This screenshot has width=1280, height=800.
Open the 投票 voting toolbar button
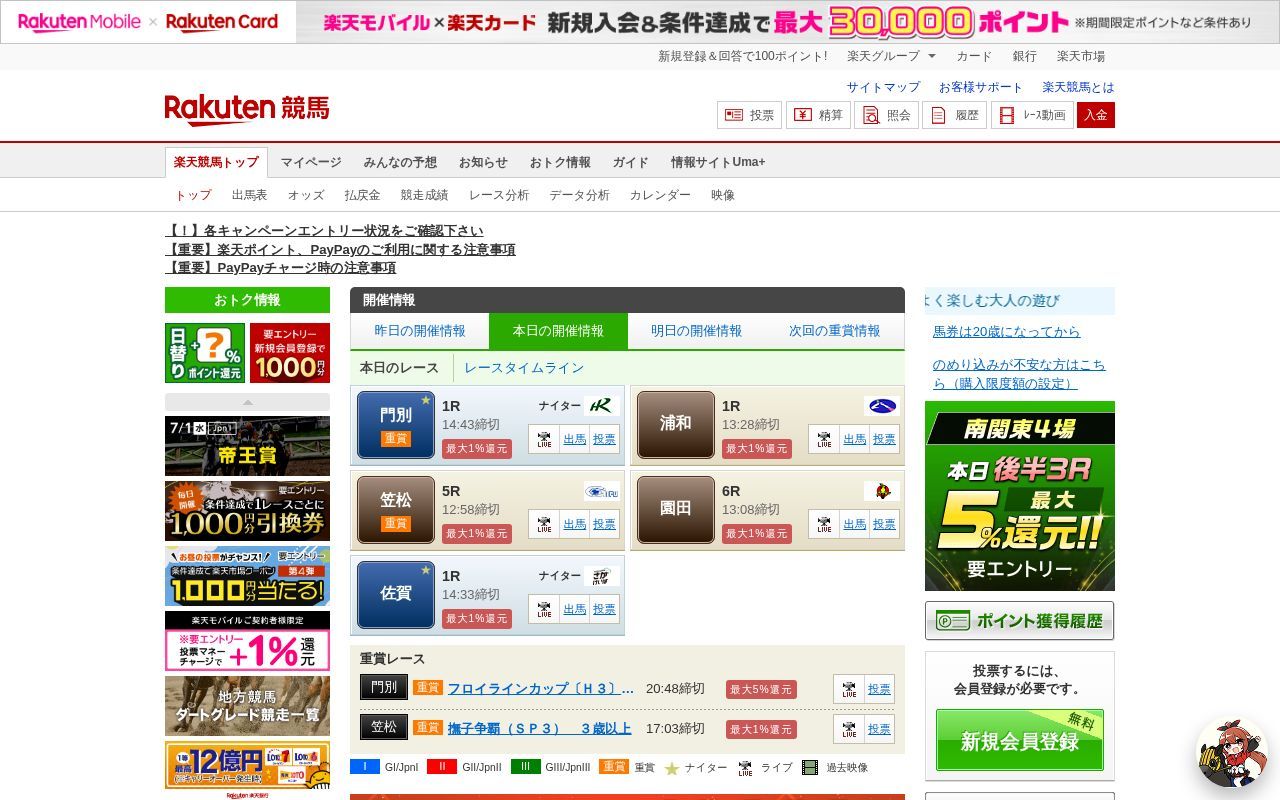pos(749,115)
